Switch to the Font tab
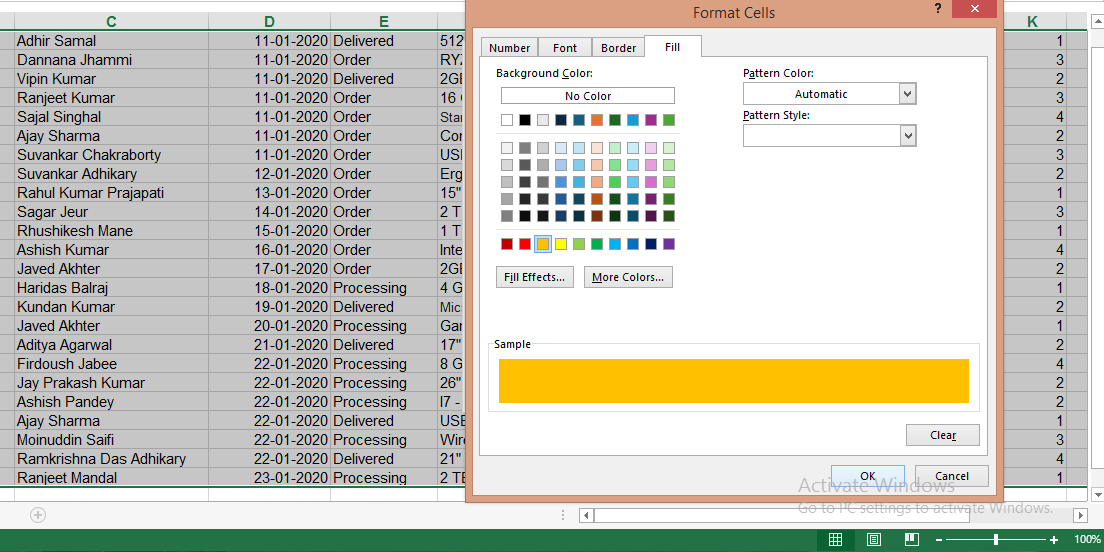The image size is (1104, 552). 565,48
